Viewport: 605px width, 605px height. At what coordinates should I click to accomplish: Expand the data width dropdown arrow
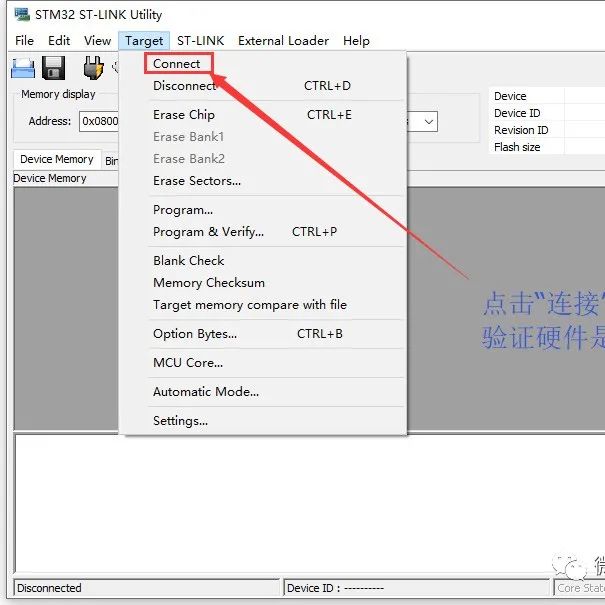pyautogui.click(x=429, y=122)
